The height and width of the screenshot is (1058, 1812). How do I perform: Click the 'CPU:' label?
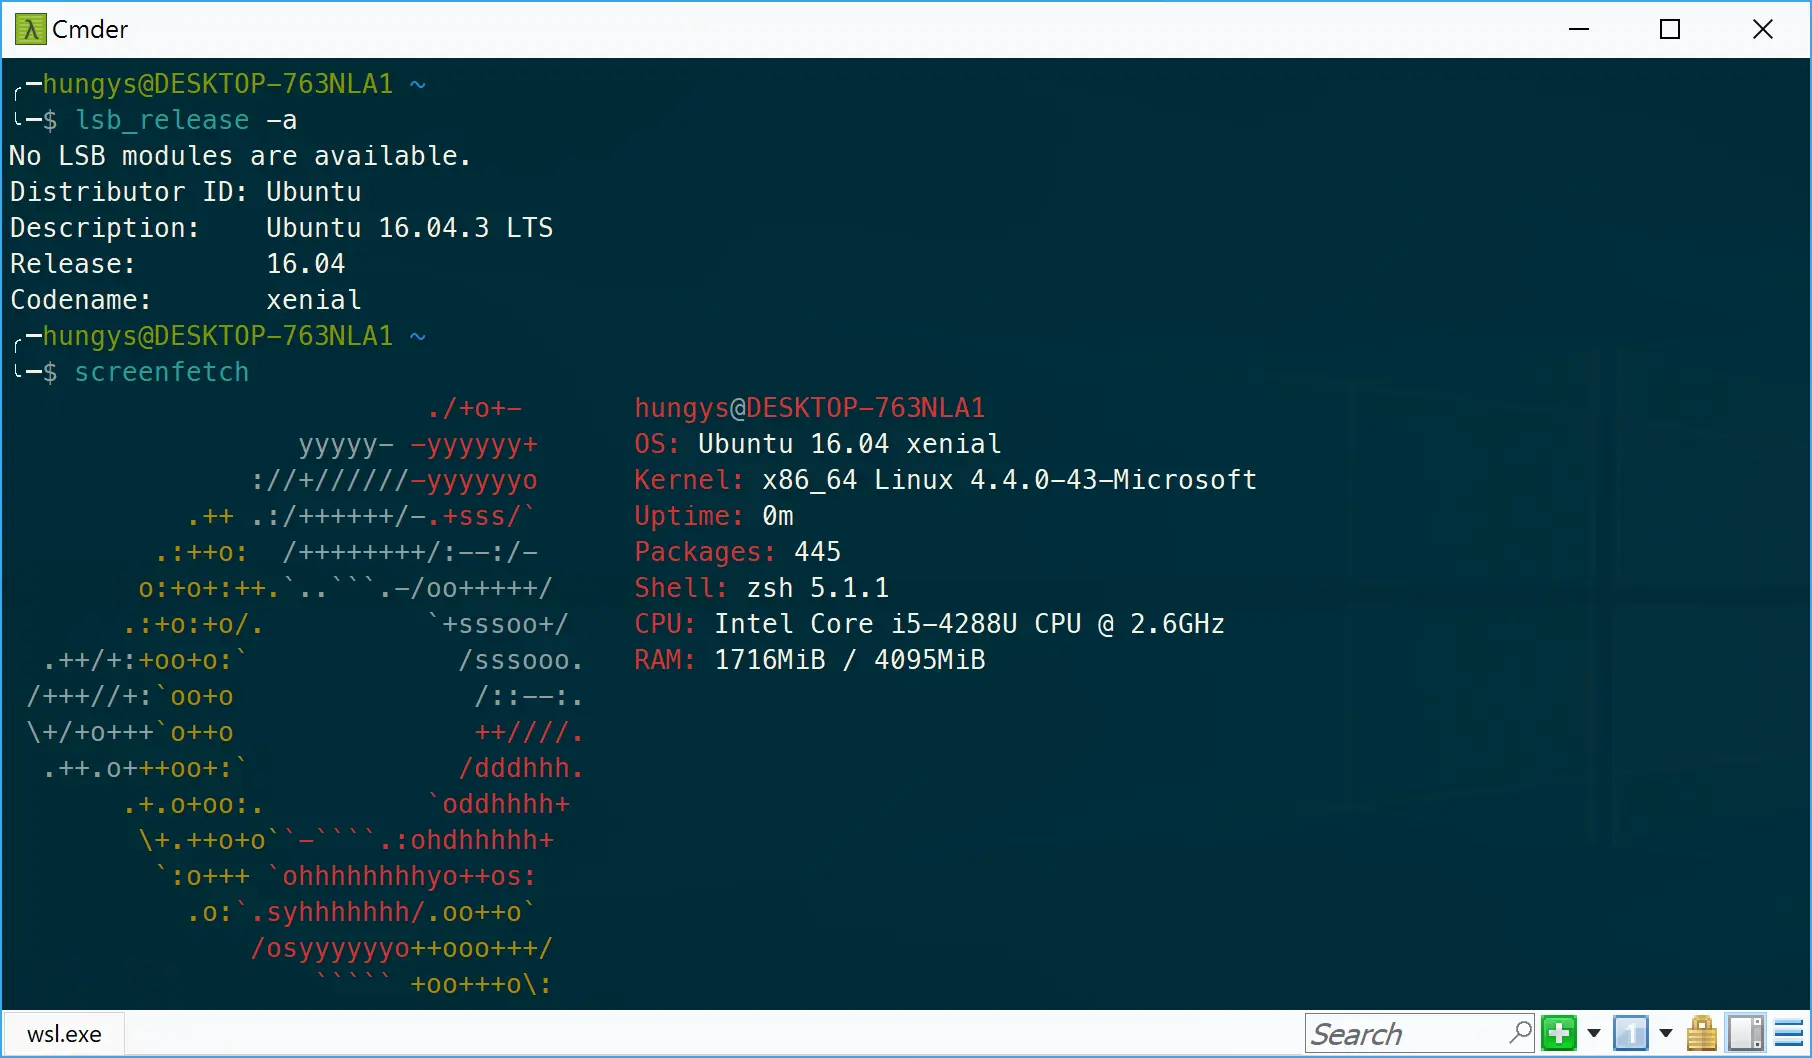click(x=666, y=624)
